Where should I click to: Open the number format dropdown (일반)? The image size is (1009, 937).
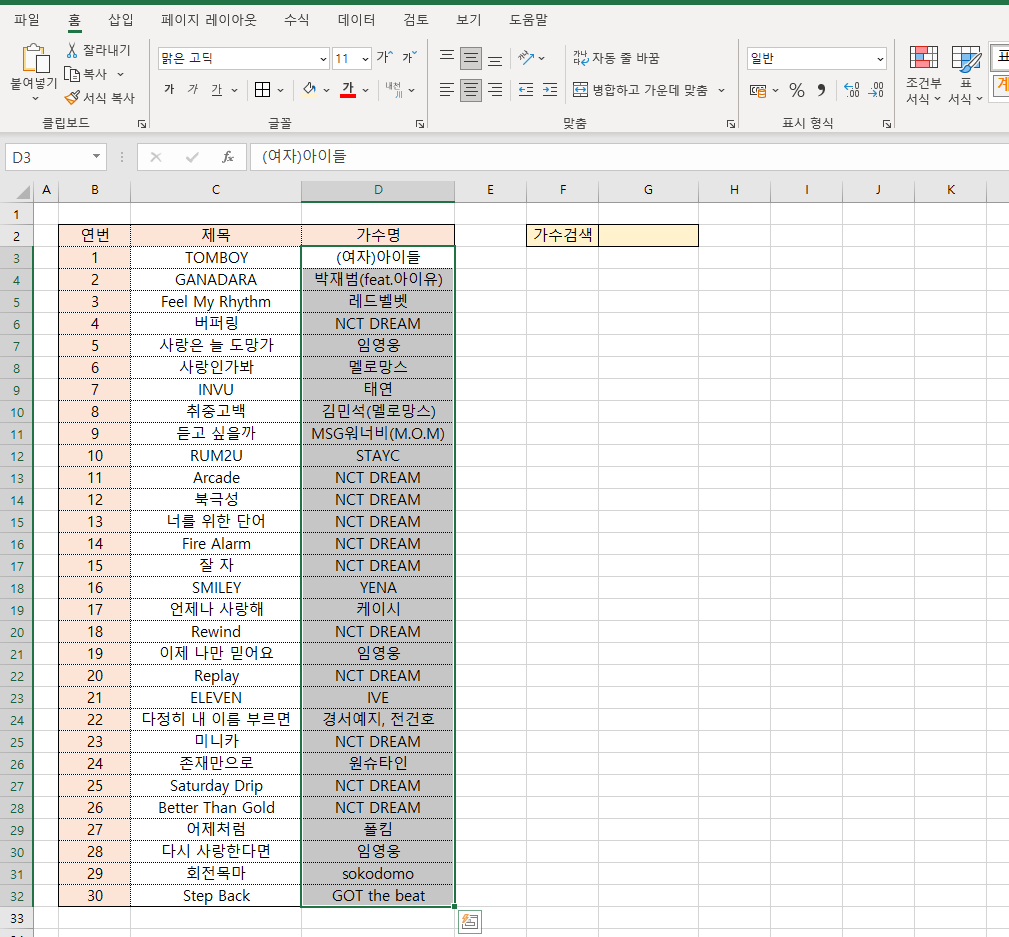click(x=880, y=59)
